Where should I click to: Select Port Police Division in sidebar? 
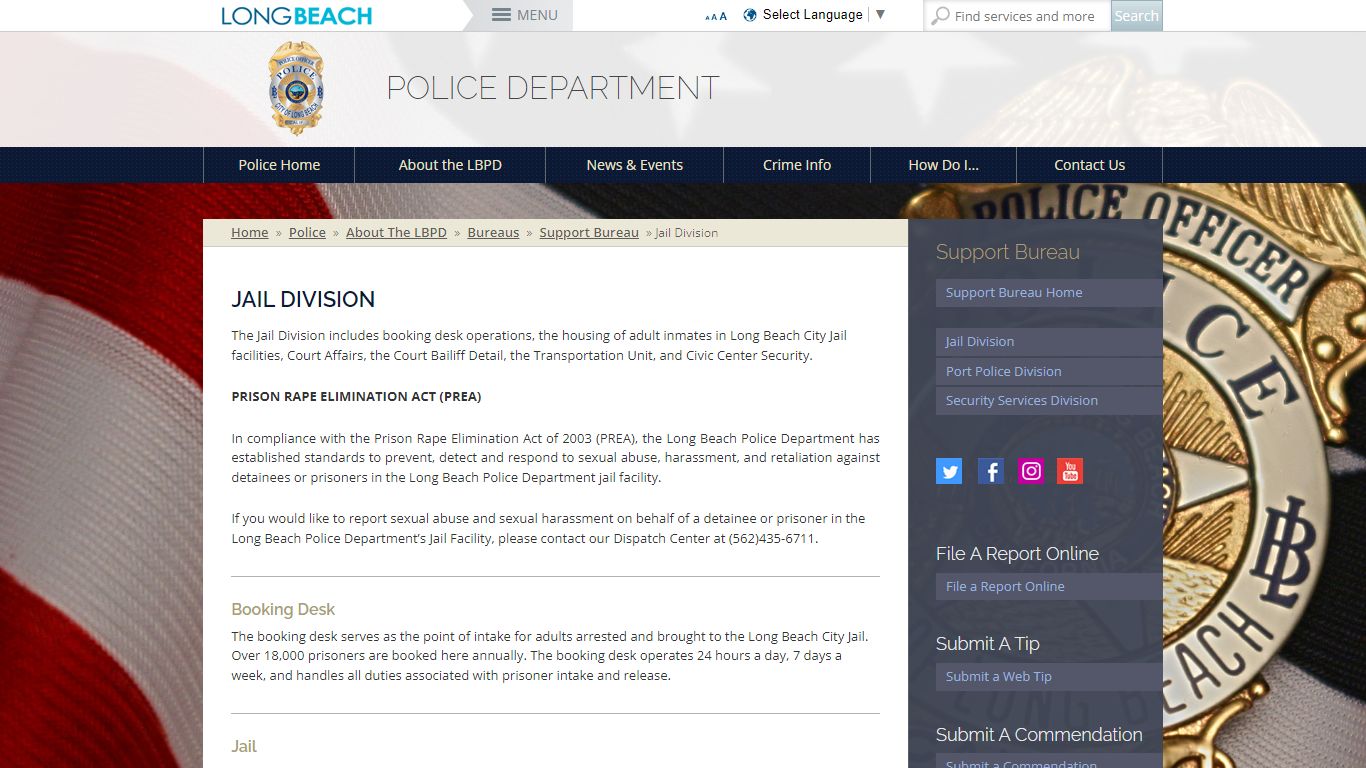(x=1002, y=371)
